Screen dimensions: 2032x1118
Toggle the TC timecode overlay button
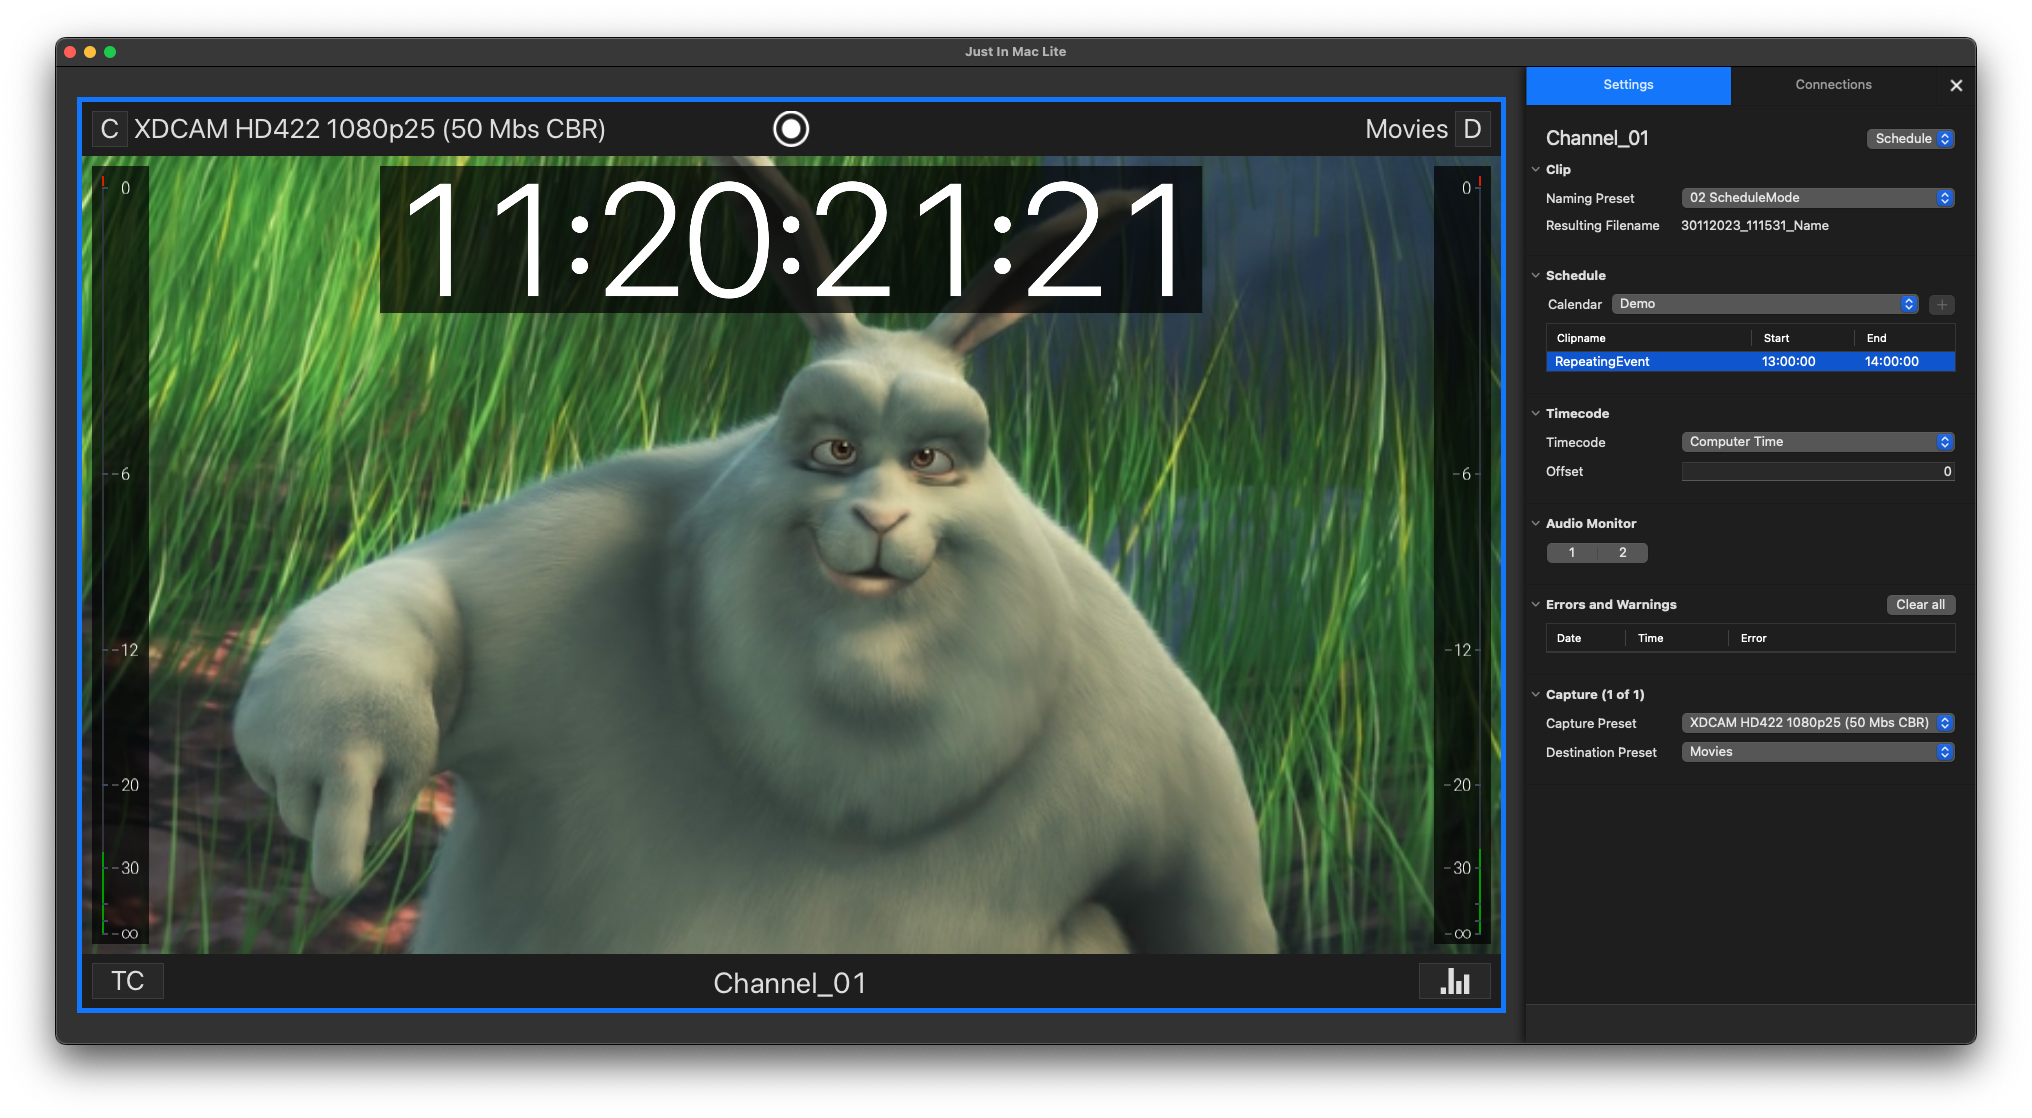point(128,982)
